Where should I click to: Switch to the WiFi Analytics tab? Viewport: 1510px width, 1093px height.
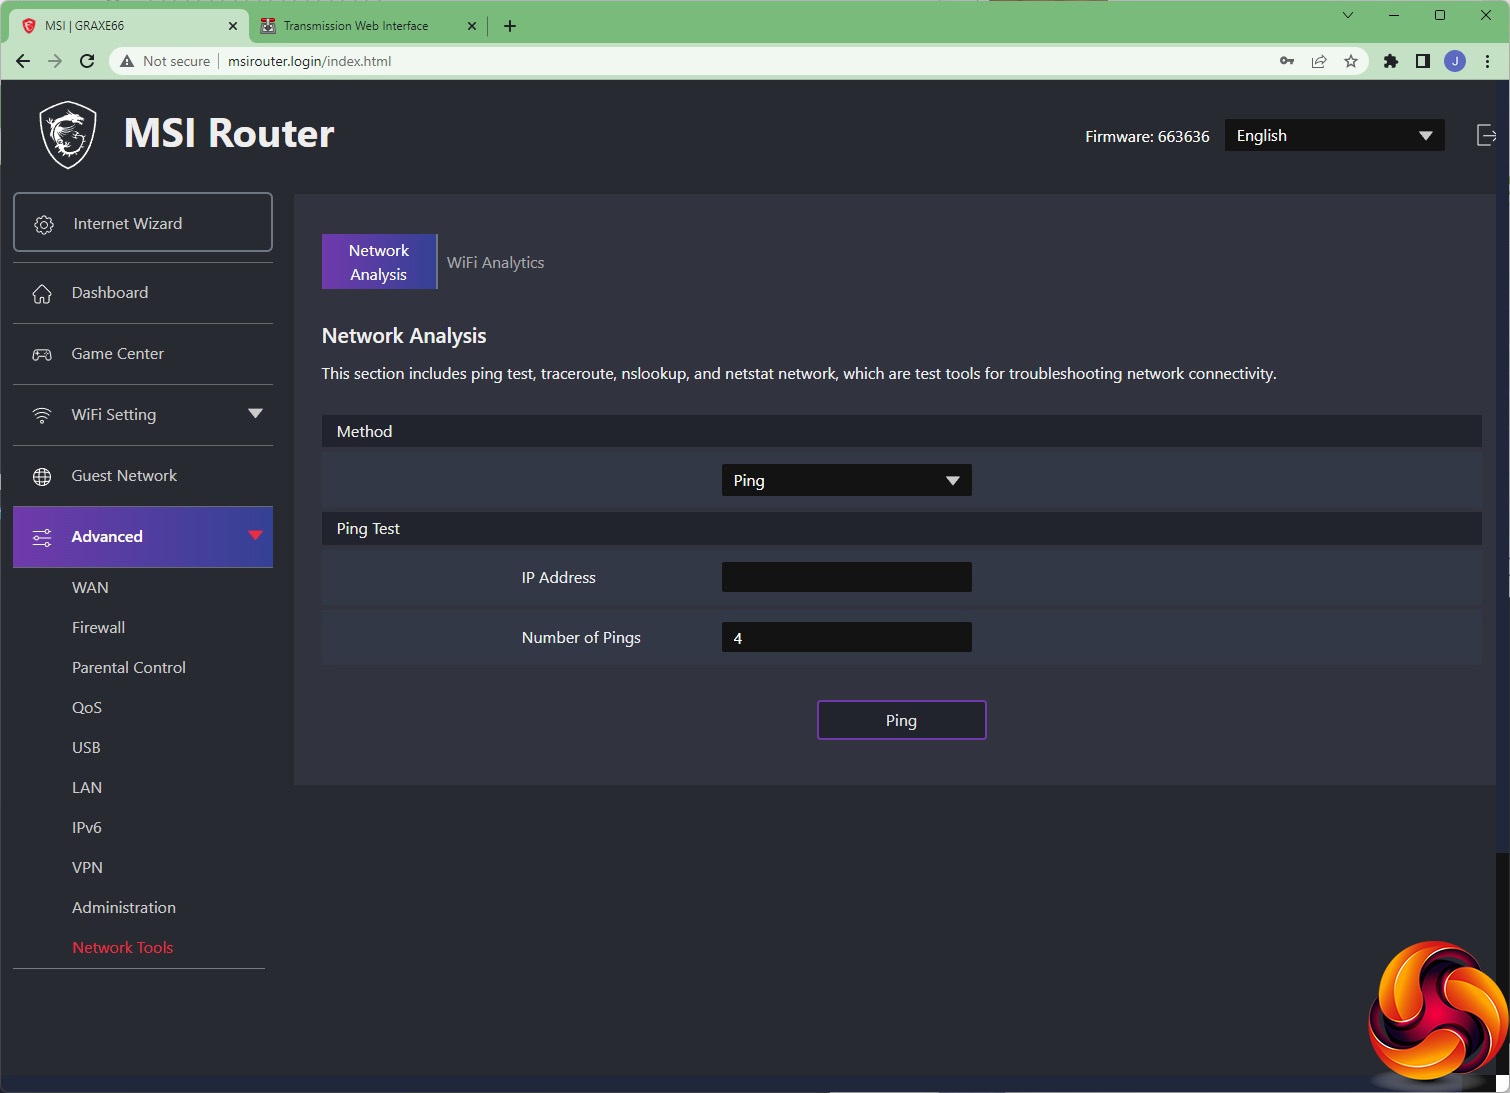click(x=495, y=262)
